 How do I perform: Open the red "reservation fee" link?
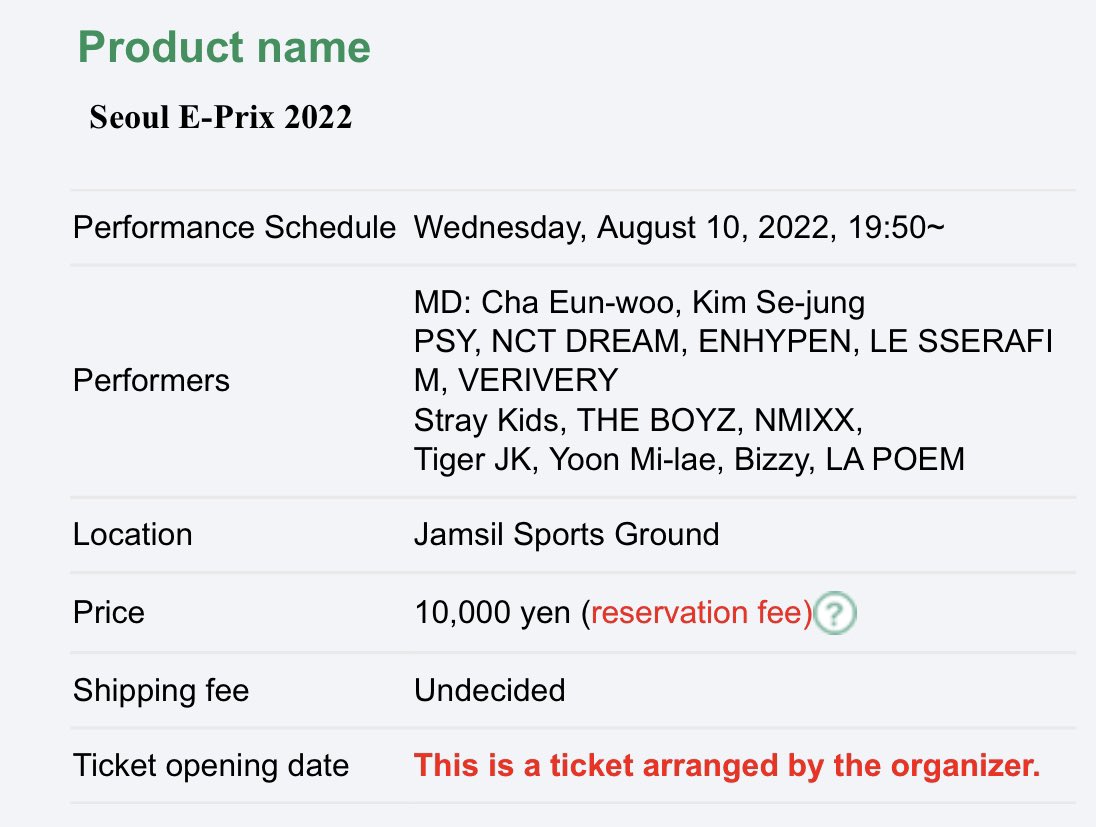point(702,612)
